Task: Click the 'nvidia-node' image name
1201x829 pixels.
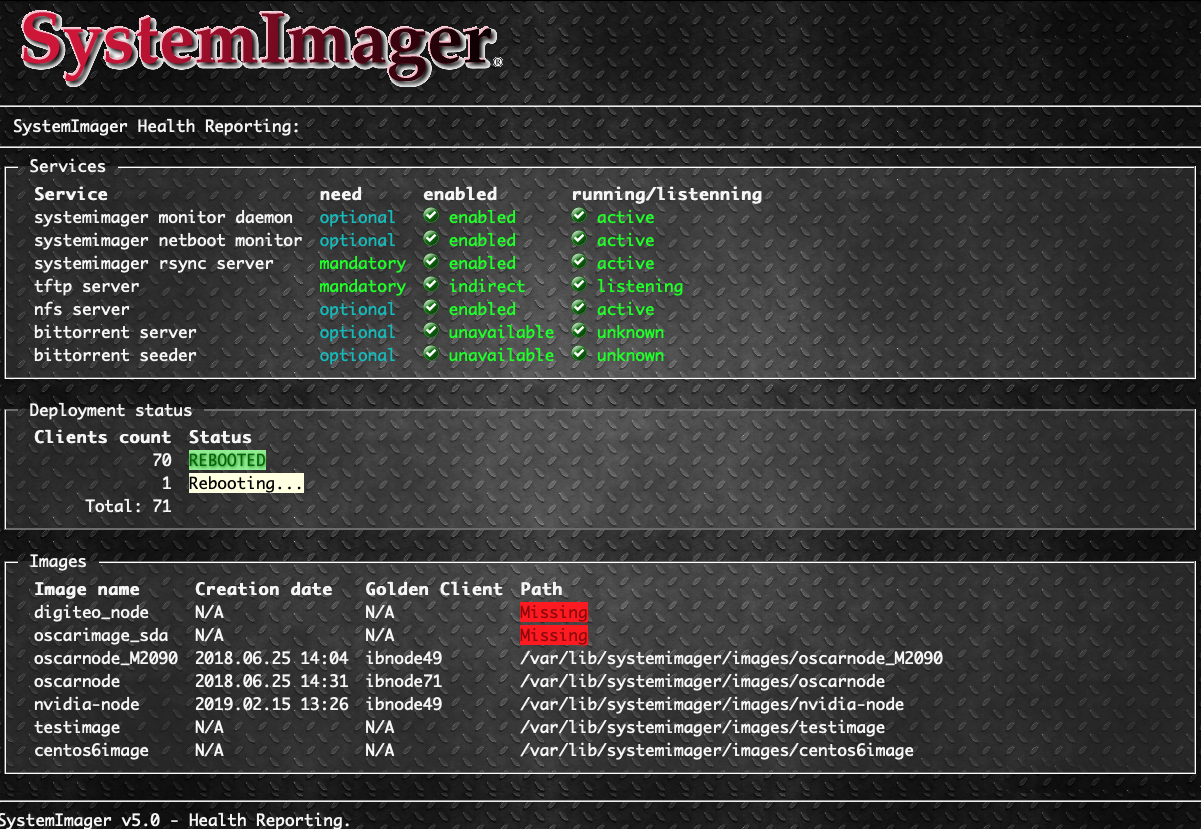Action: click(x=87, y=704)
